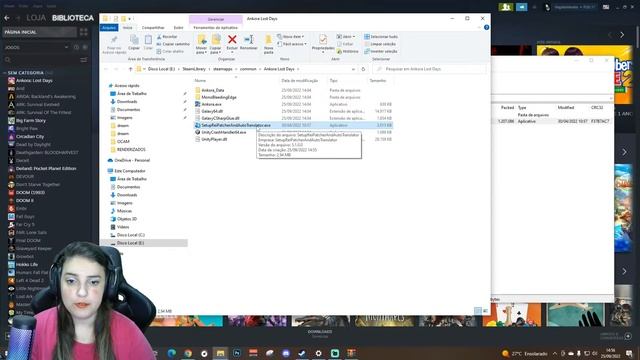Screen dimensions: 640x360
Task: Click the Recortar cut command
Action: pyautogui.click(x=167, y=37)
